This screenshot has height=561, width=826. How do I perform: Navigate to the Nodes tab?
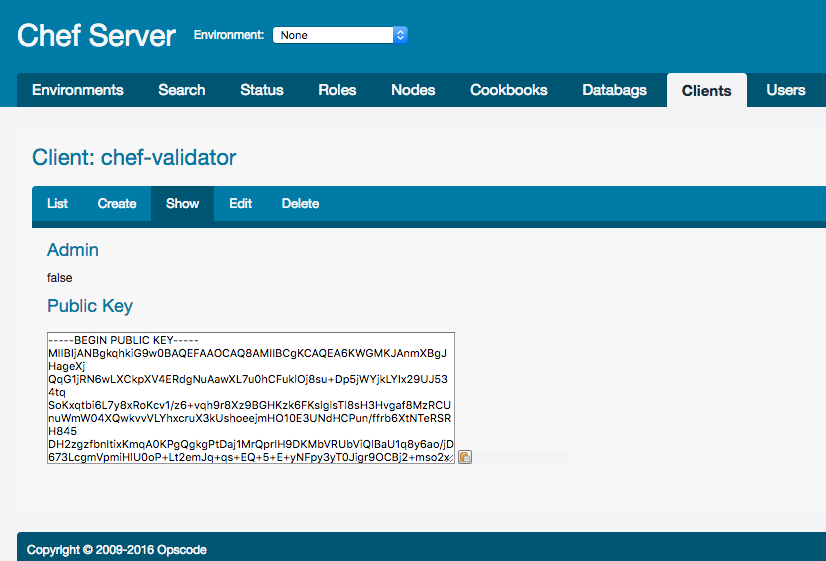[x=413, y=90]
